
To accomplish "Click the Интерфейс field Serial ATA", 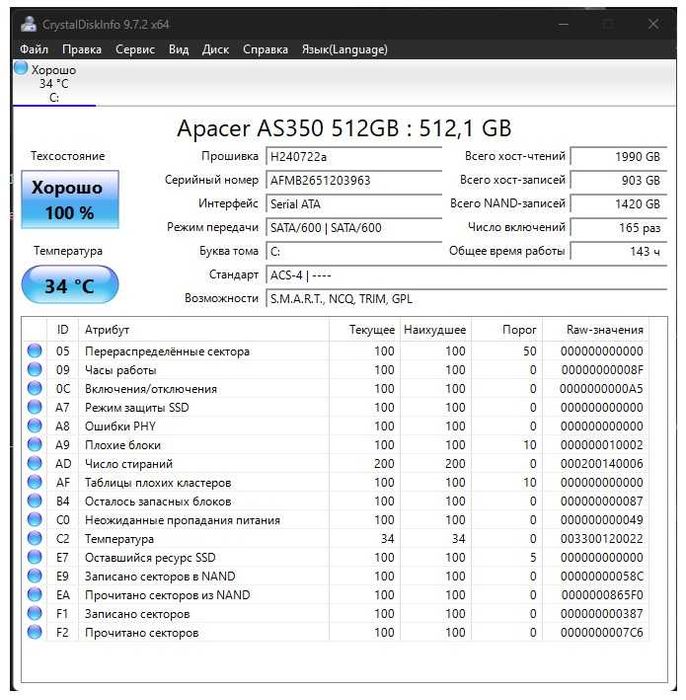I will [354, 204].
